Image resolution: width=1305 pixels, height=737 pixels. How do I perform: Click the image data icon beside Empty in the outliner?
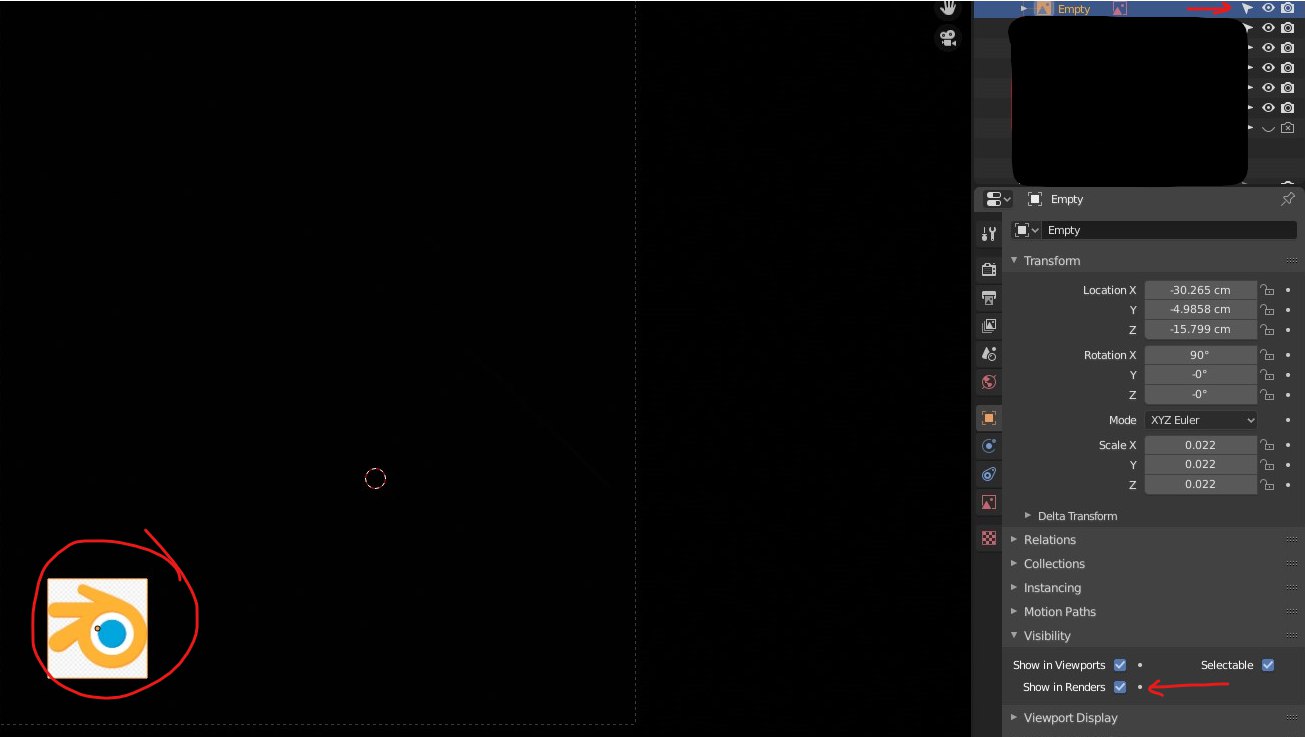(x=1119, y=8)
